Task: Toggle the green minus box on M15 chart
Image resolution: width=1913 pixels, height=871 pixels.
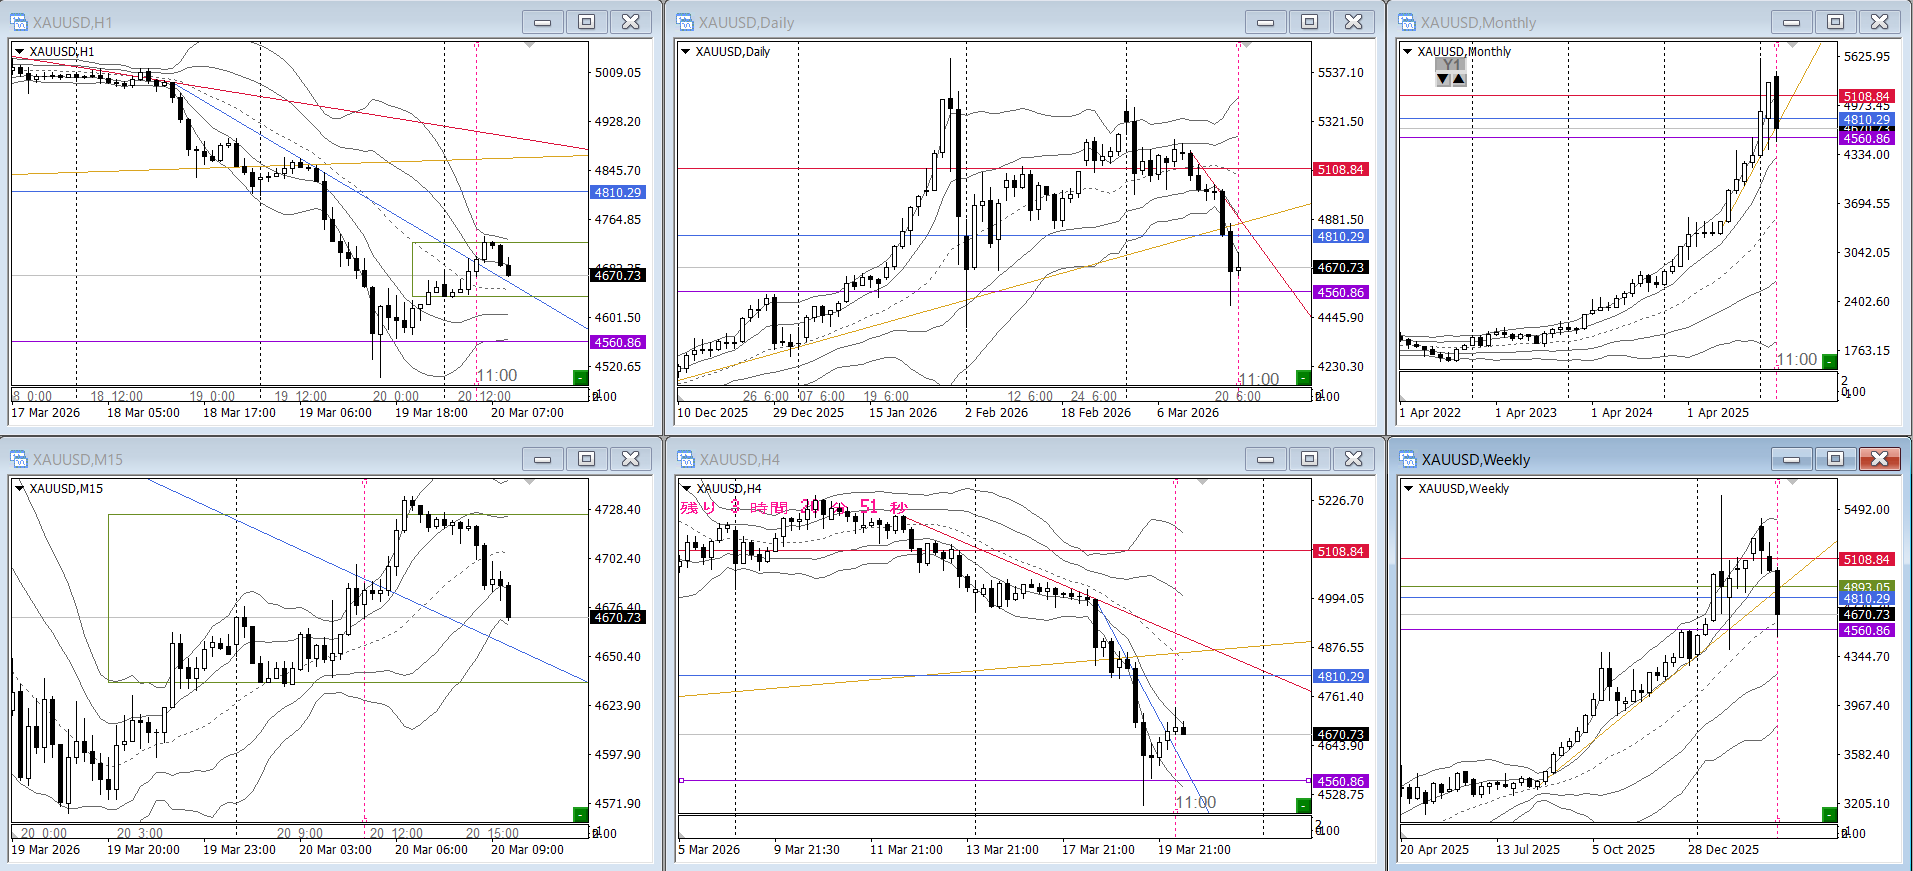Action: pyautogui.click(x=580, y=814)
